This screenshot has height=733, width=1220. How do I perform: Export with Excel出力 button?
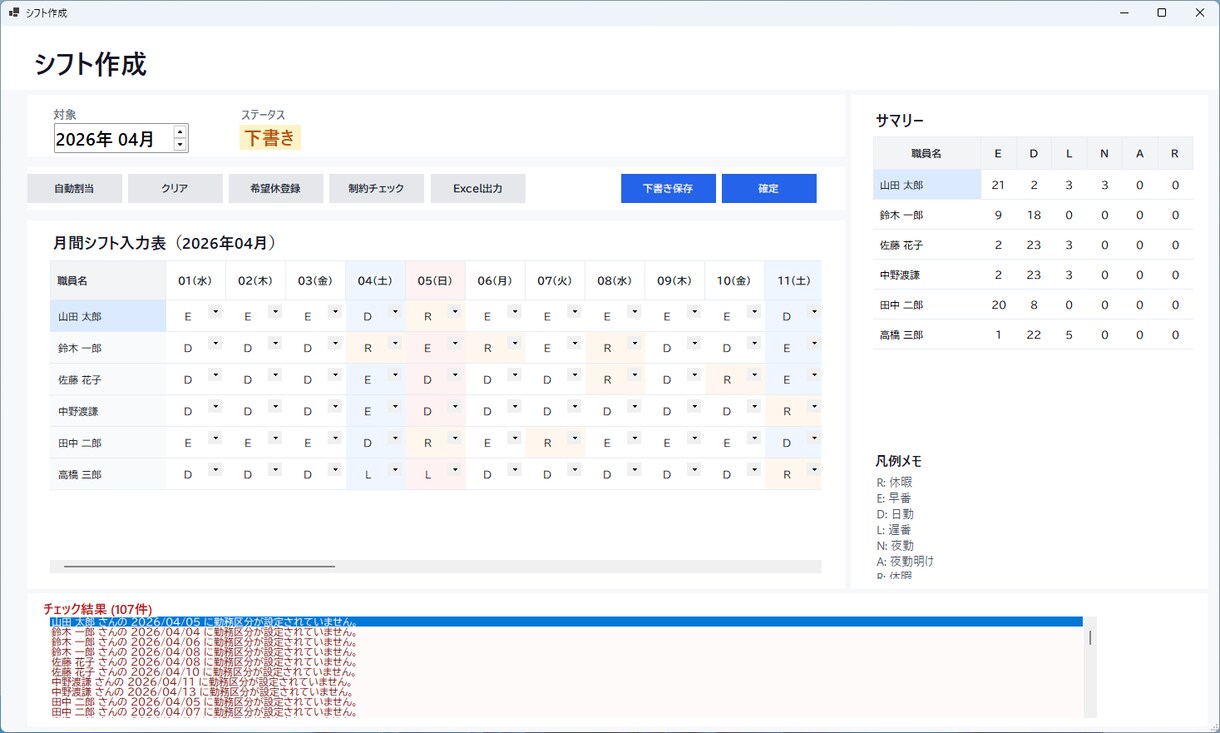477,188
